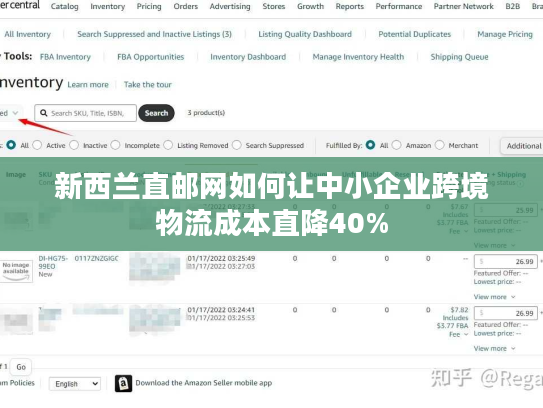Select the Search Suppressed radio button
This screenshot has width=543, height=408.
click(237, 145)
